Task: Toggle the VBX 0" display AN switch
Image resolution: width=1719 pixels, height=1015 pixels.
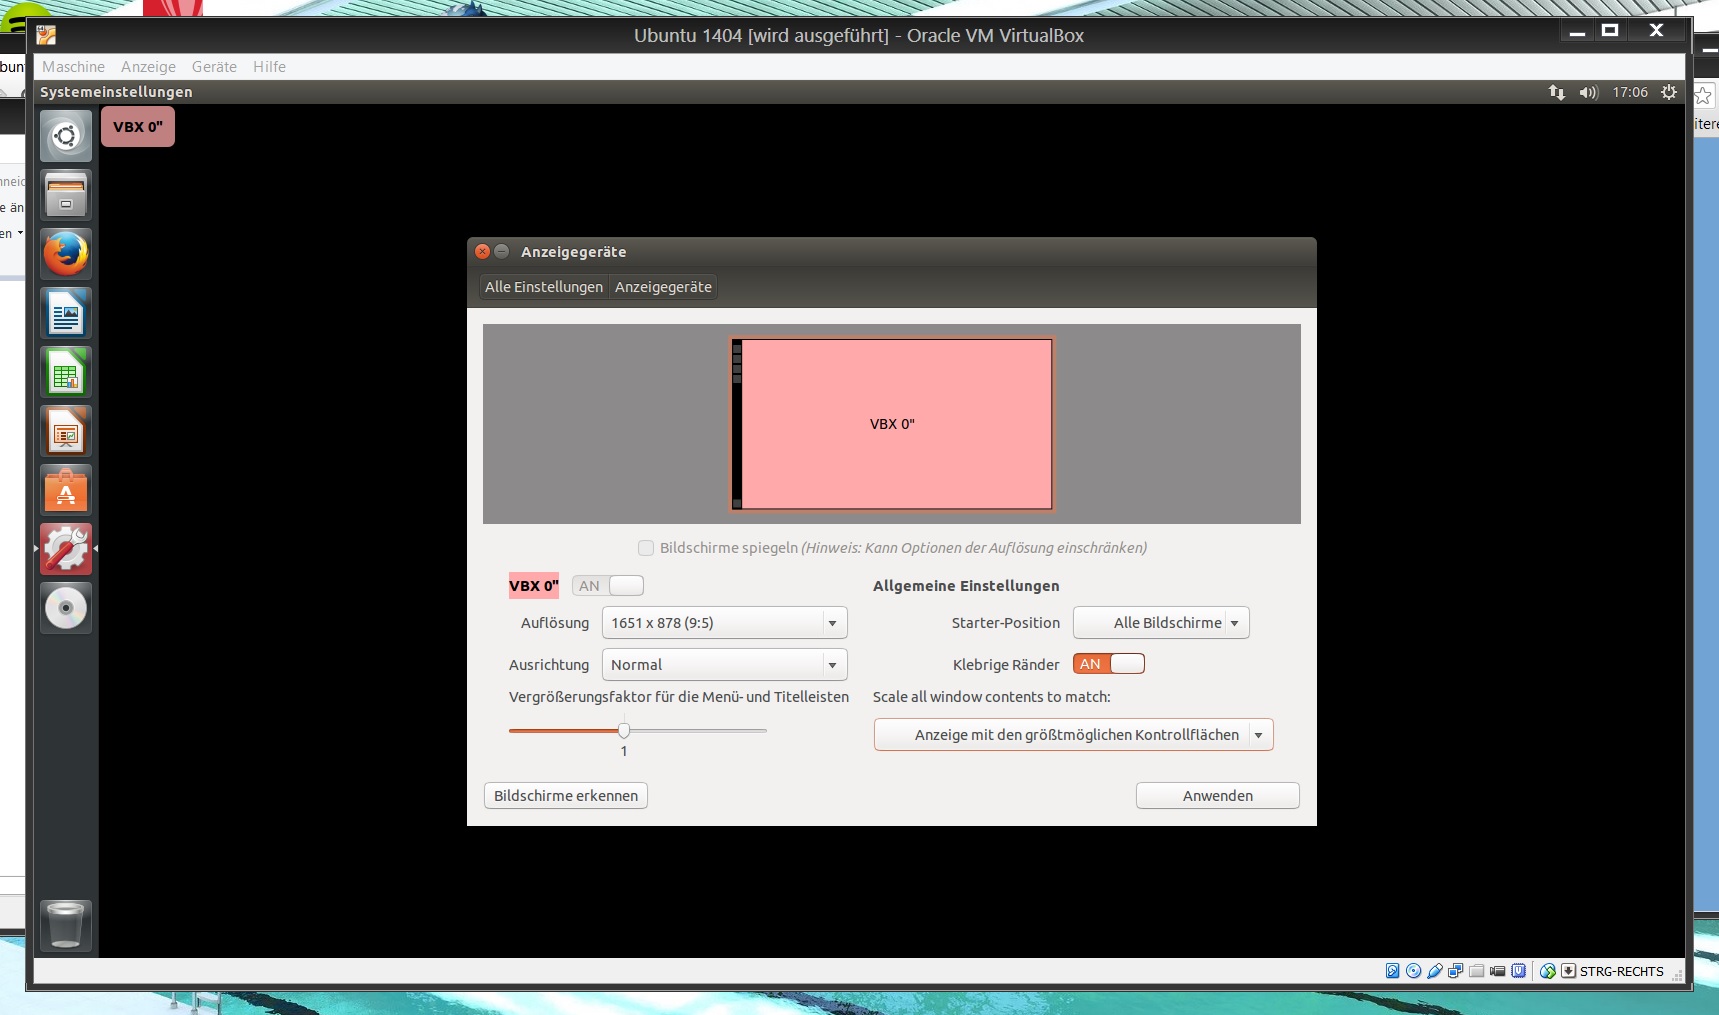Action: (x=608, y=586)
